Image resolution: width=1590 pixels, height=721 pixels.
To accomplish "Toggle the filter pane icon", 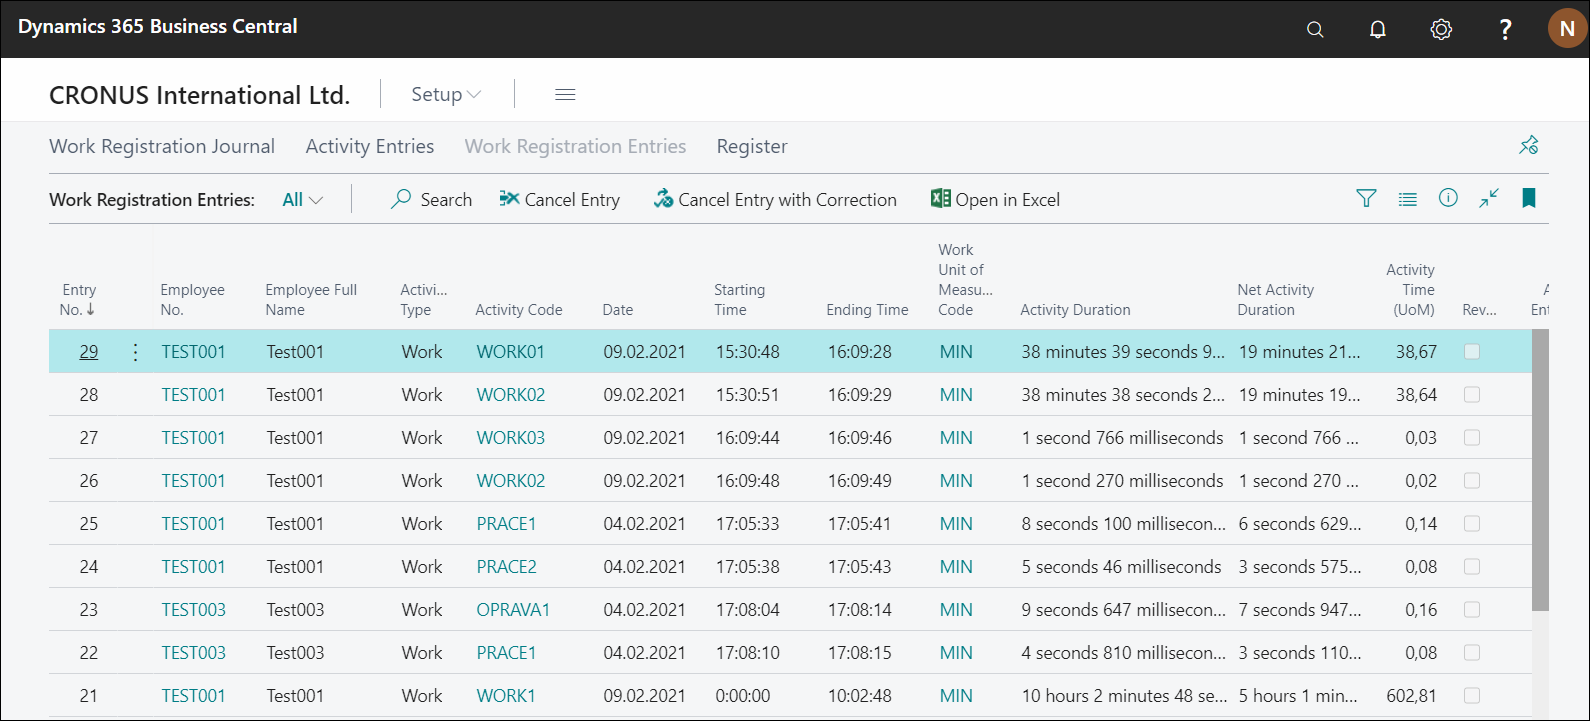I will (1366, 198).
